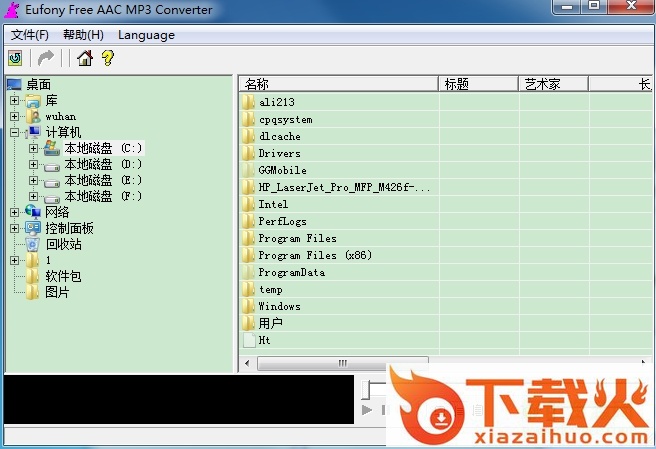
Task: Select 桌面 in the folder tree
Action: pos(38,85)
